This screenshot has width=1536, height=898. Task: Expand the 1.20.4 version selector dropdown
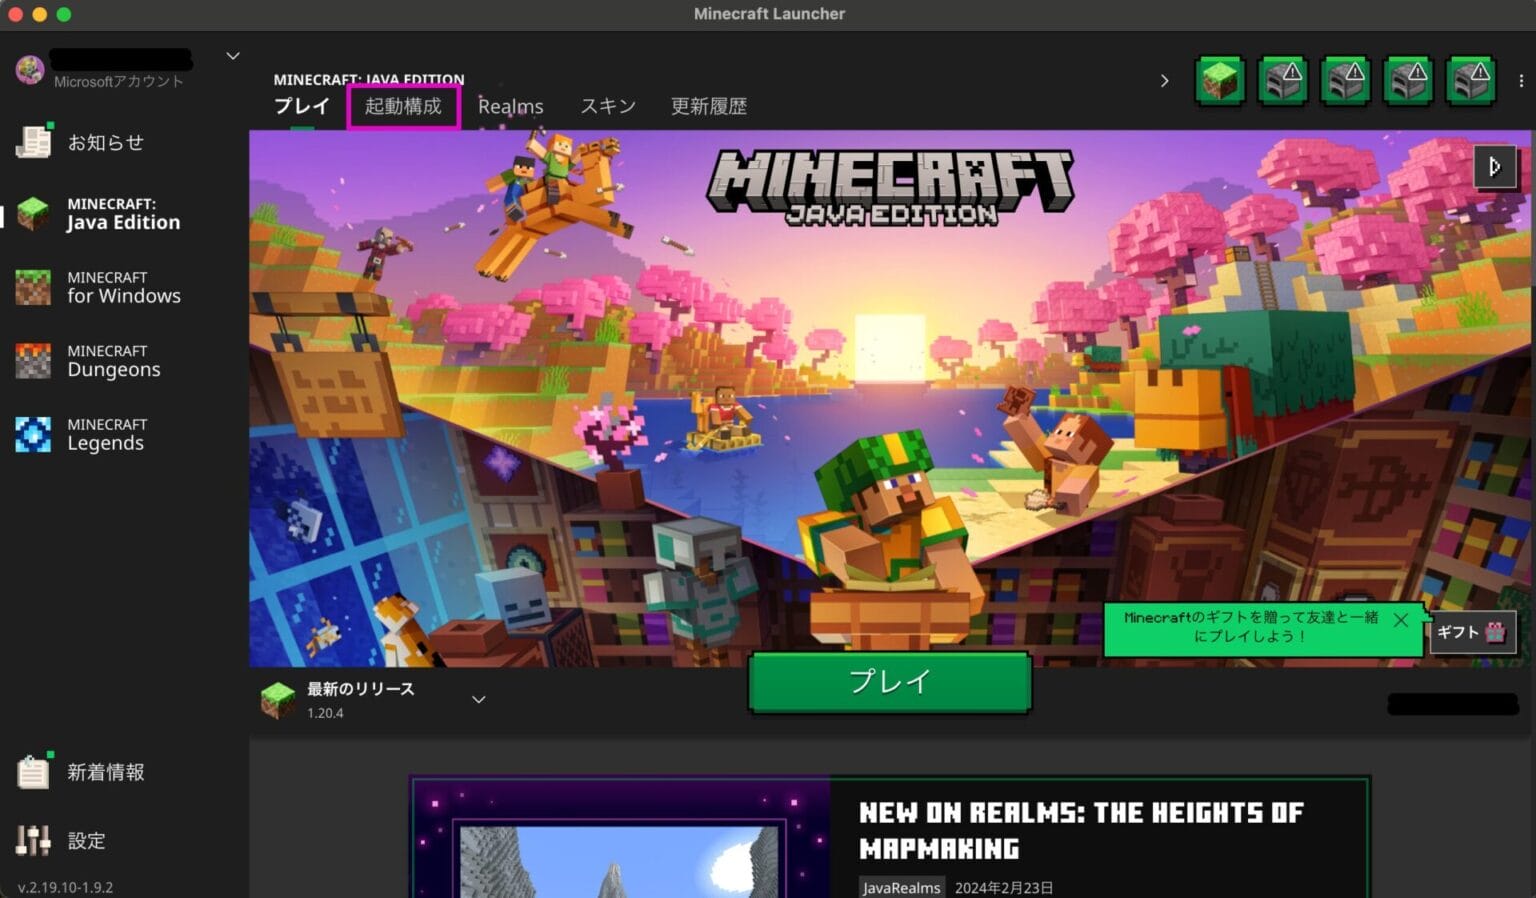pyautogui.click(x=478, y=699)
